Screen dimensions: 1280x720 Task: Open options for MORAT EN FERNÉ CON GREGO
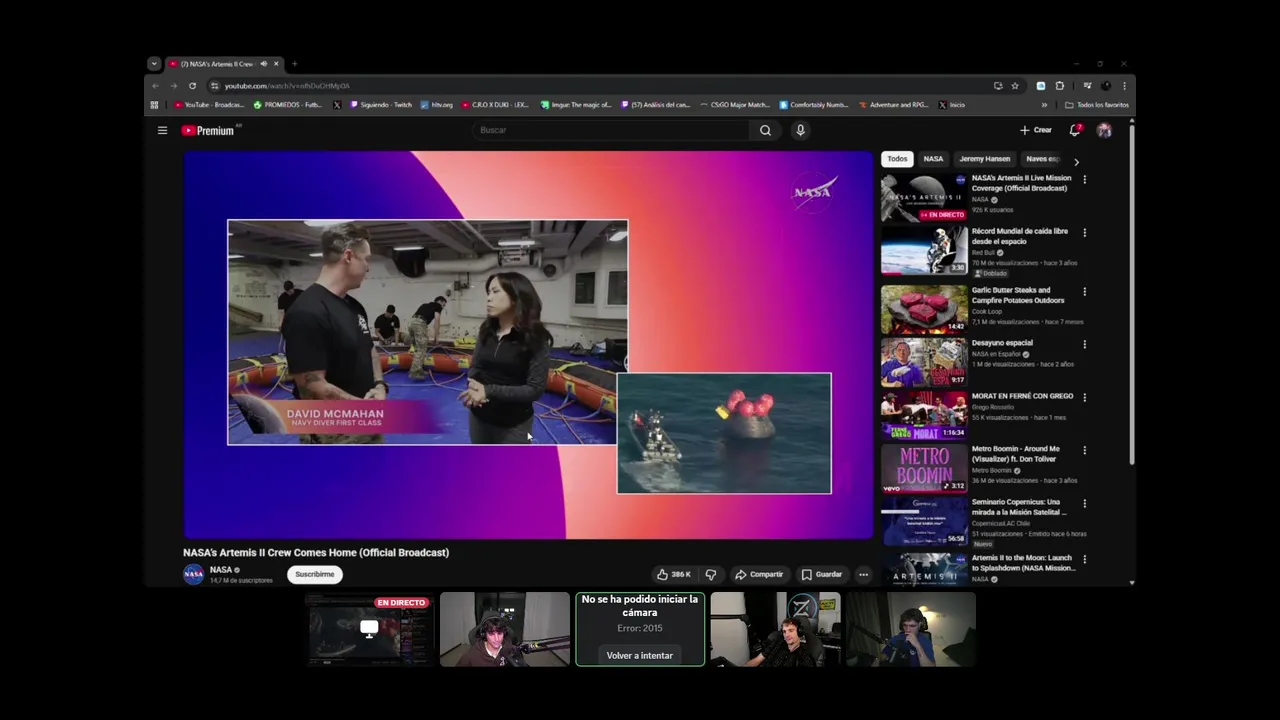(1084, 398)
